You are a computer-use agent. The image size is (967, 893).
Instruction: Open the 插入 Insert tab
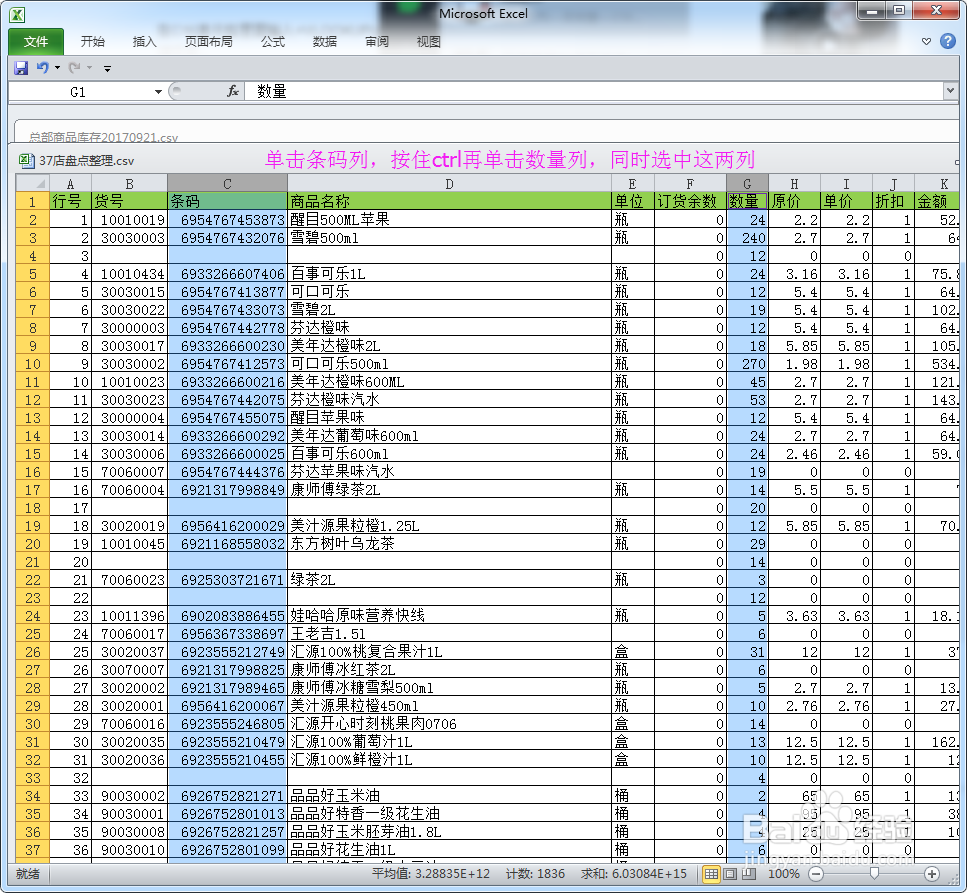click(x=144, y=41)
